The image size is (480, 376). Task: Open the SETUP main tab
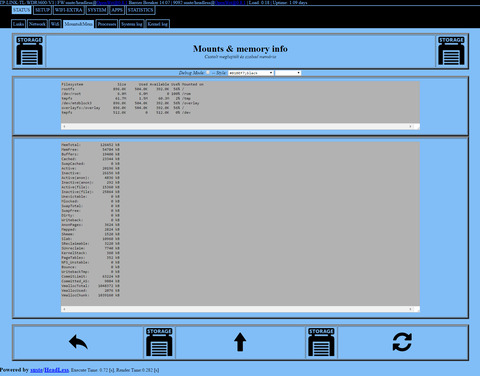tap(42, 10)
